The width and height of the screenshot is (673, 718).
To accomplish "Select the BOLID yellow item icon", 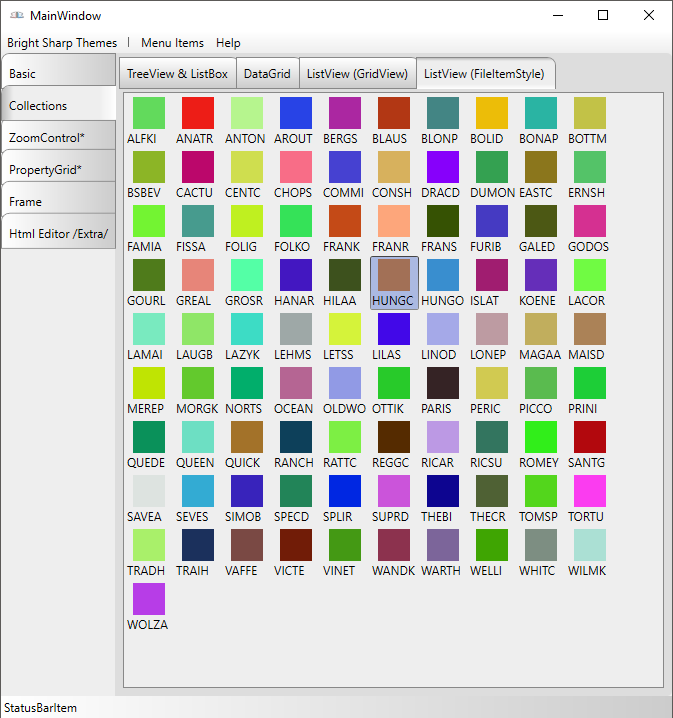I will (491, 113).
